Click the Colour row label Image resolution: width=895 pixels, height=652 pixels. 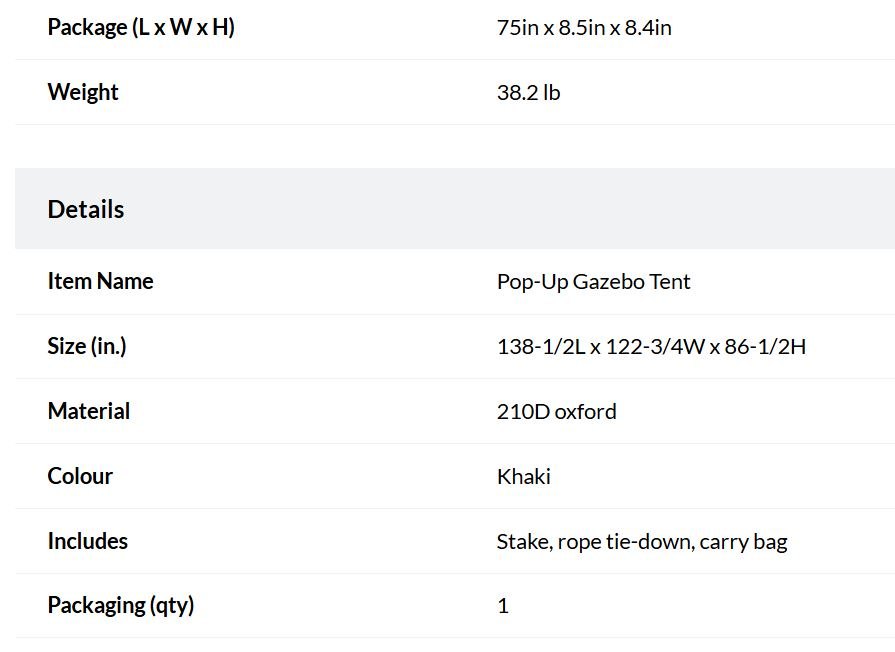click(80, 476)
